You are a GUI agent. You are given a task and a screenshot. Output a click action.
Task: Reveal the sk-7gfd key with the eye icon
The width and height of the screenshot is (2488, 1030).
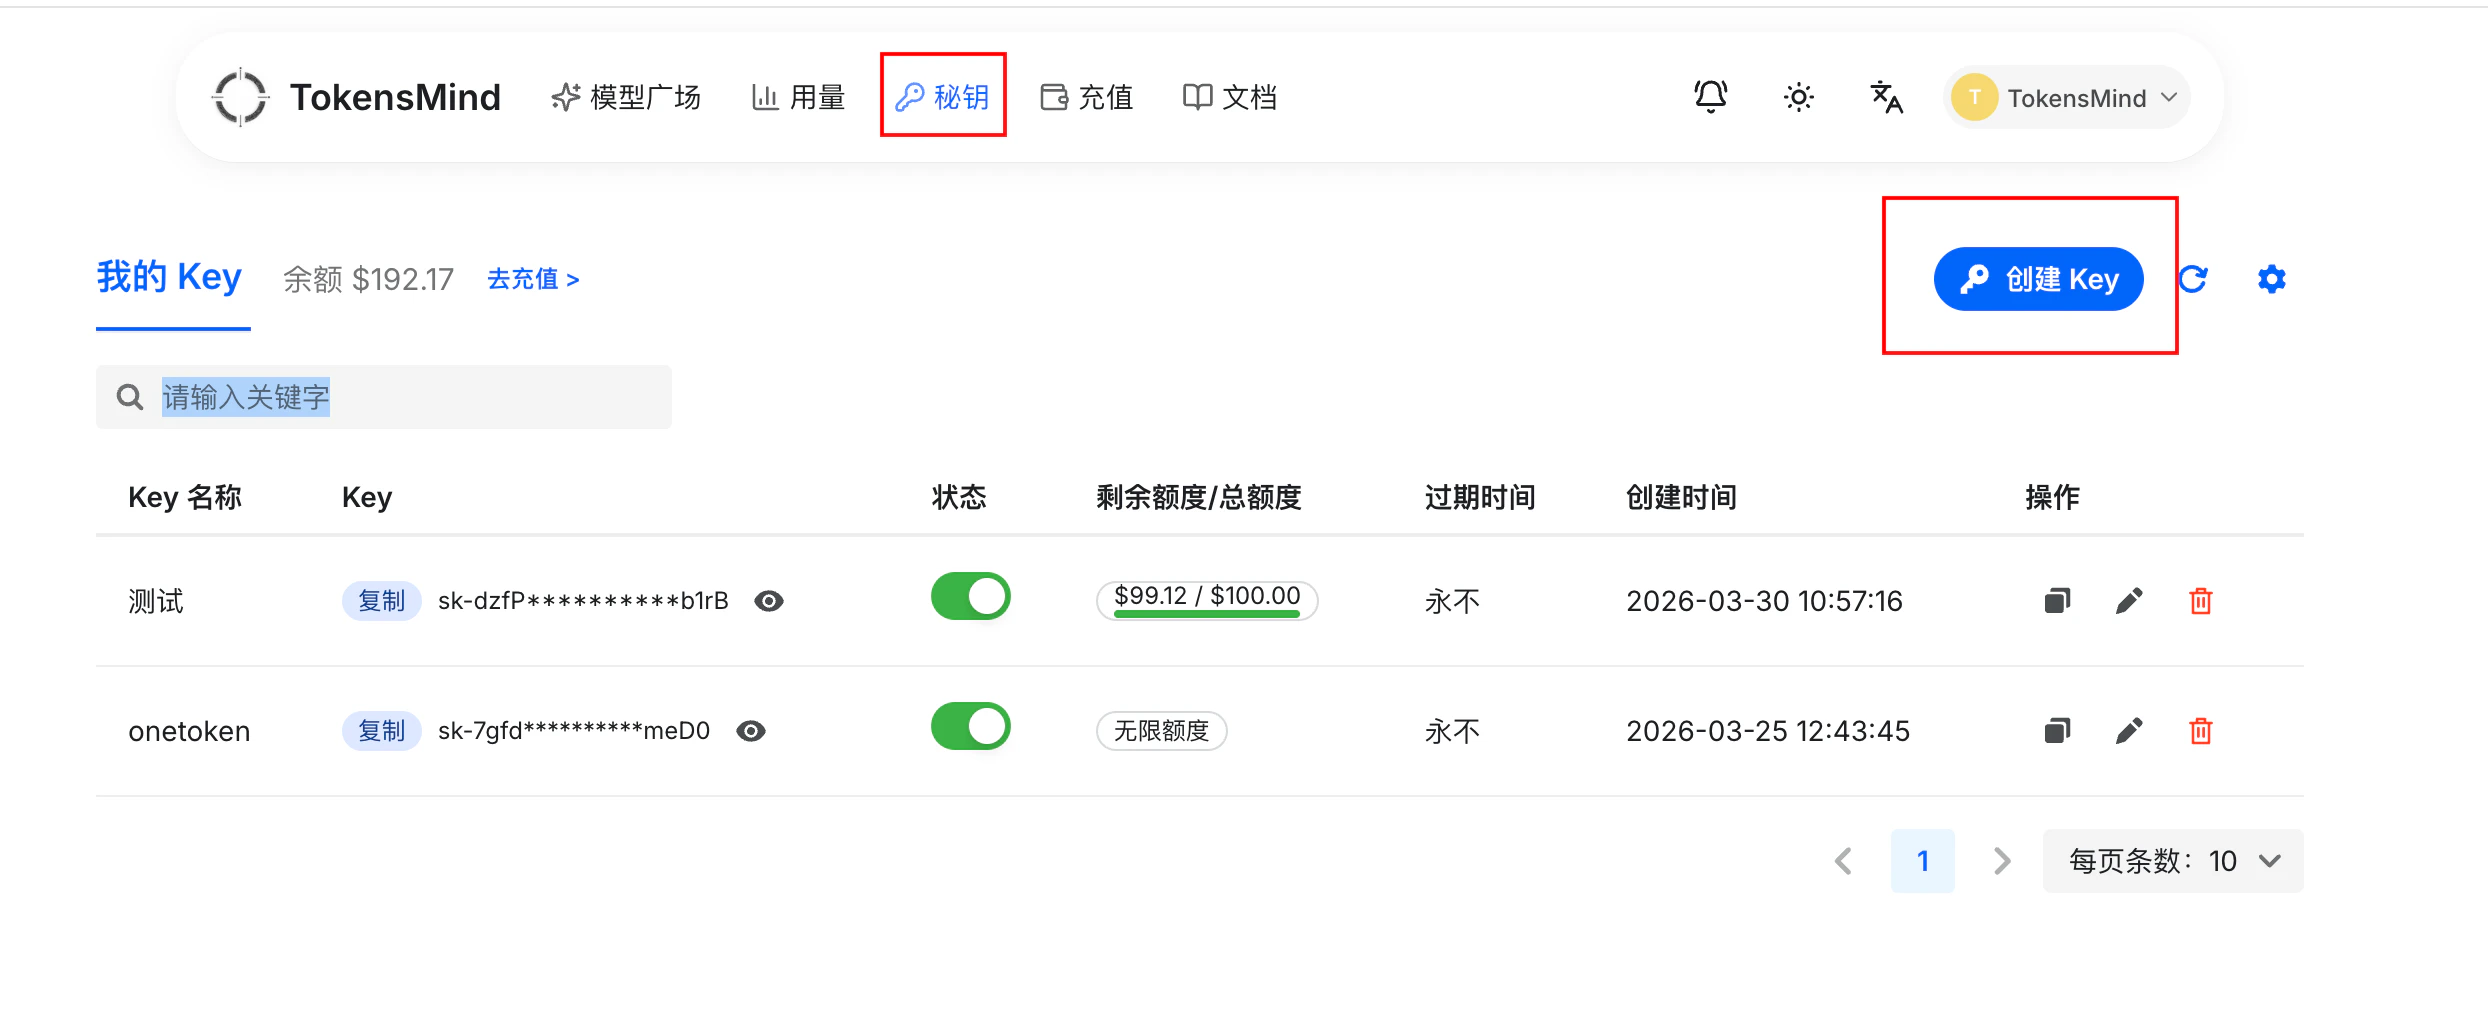(750, 731)
